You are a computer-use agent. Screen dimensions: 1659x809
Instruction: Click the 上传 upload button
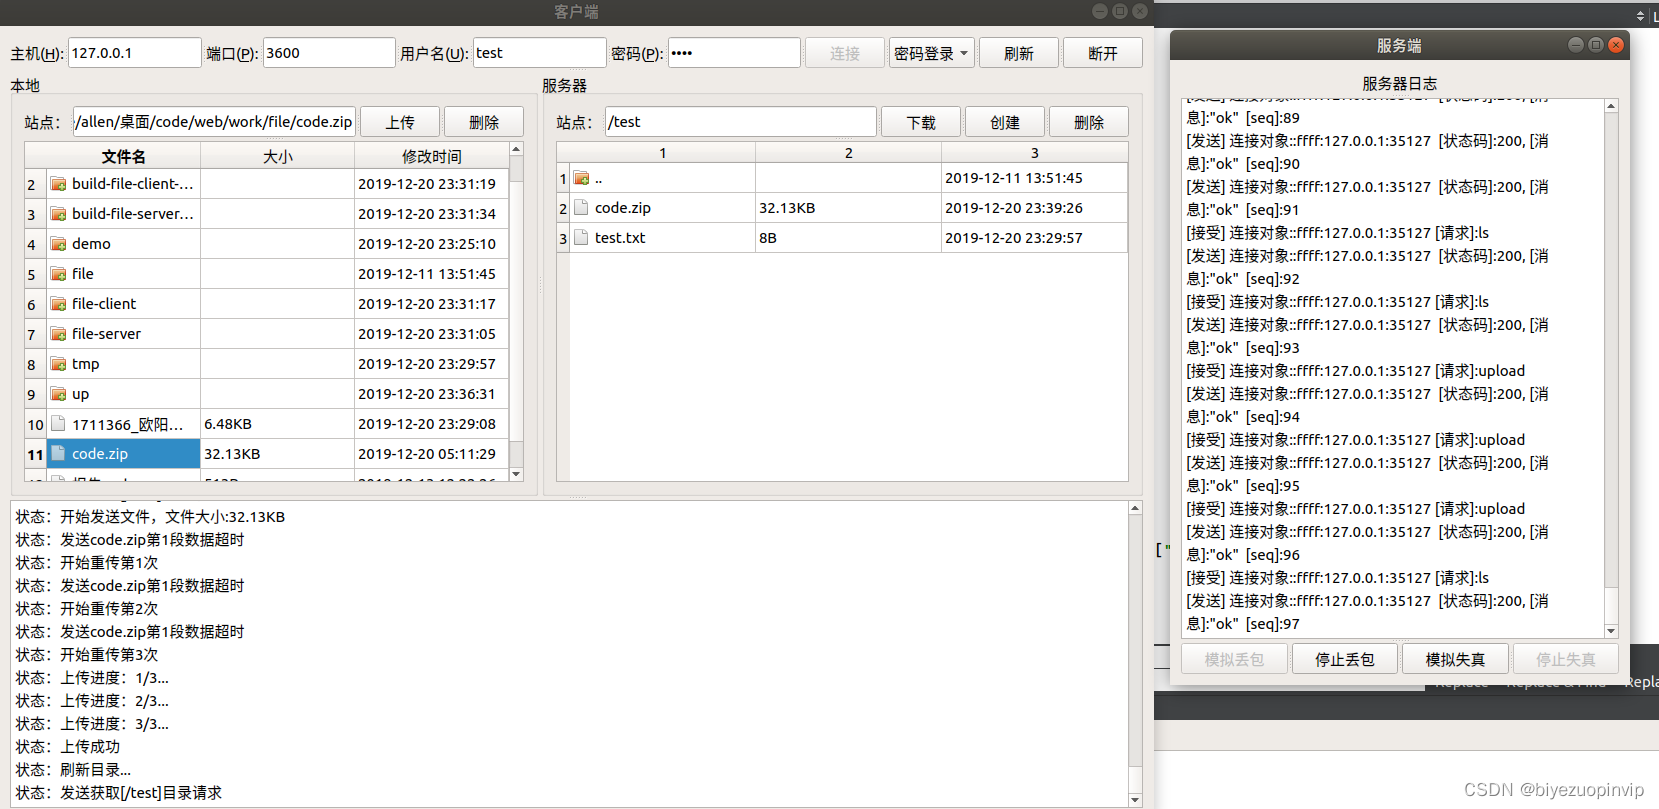click(x=400, y=122)
